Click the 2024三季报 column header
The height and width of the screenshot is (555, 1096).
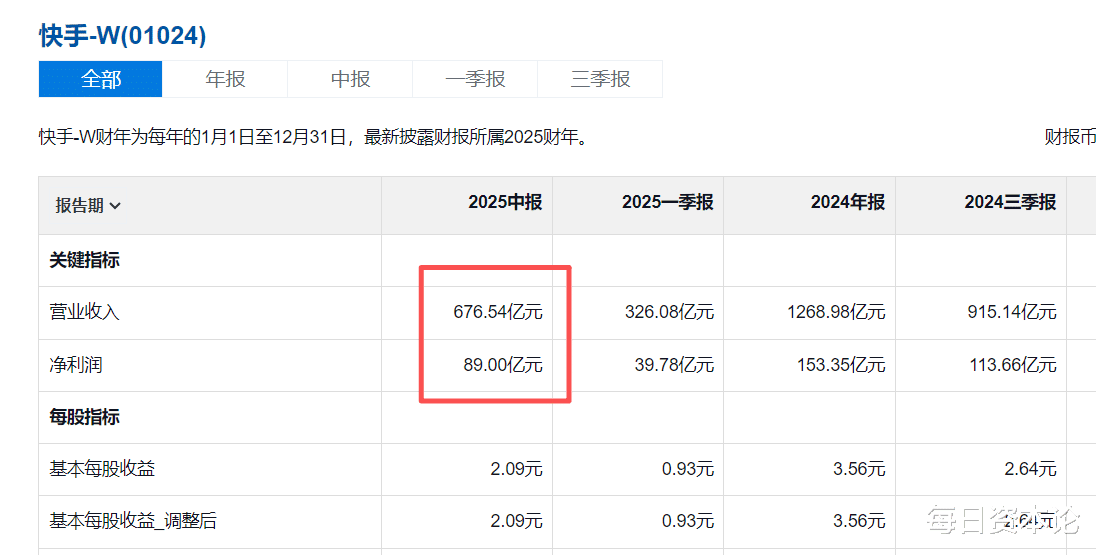tap(1010, 202)
